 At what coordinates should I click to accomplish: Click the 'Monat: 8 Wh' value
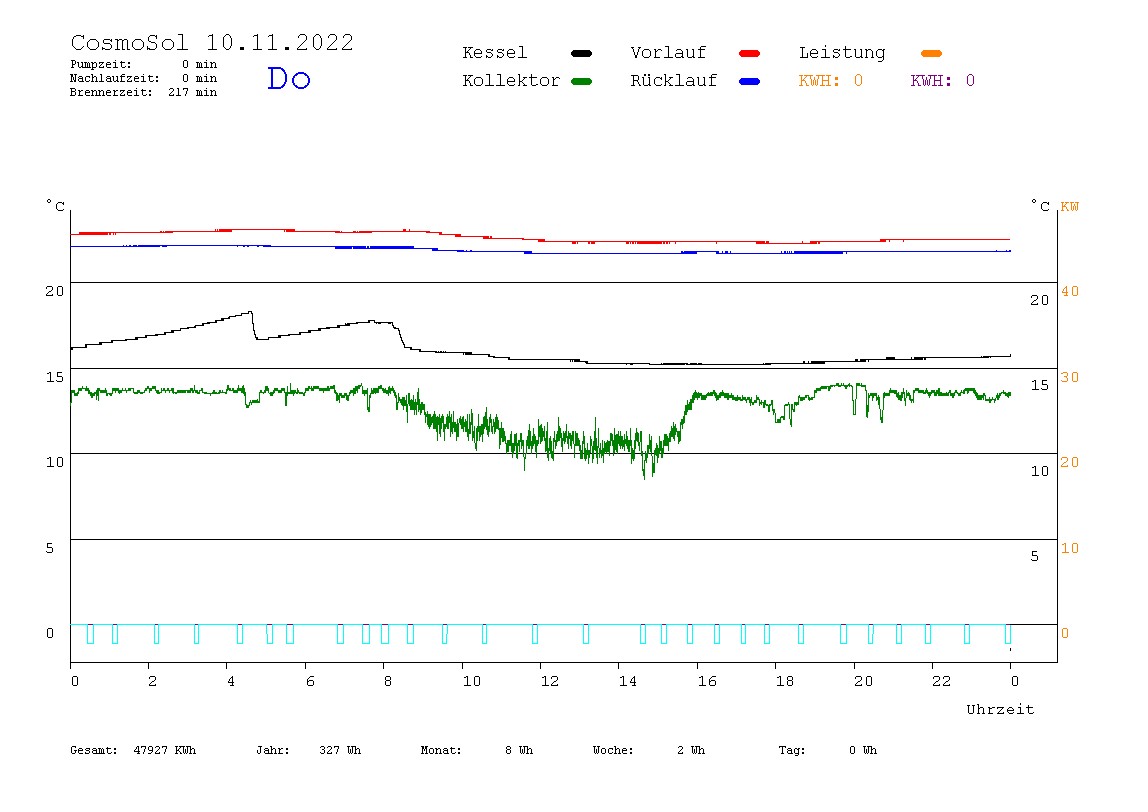(477, 750)
